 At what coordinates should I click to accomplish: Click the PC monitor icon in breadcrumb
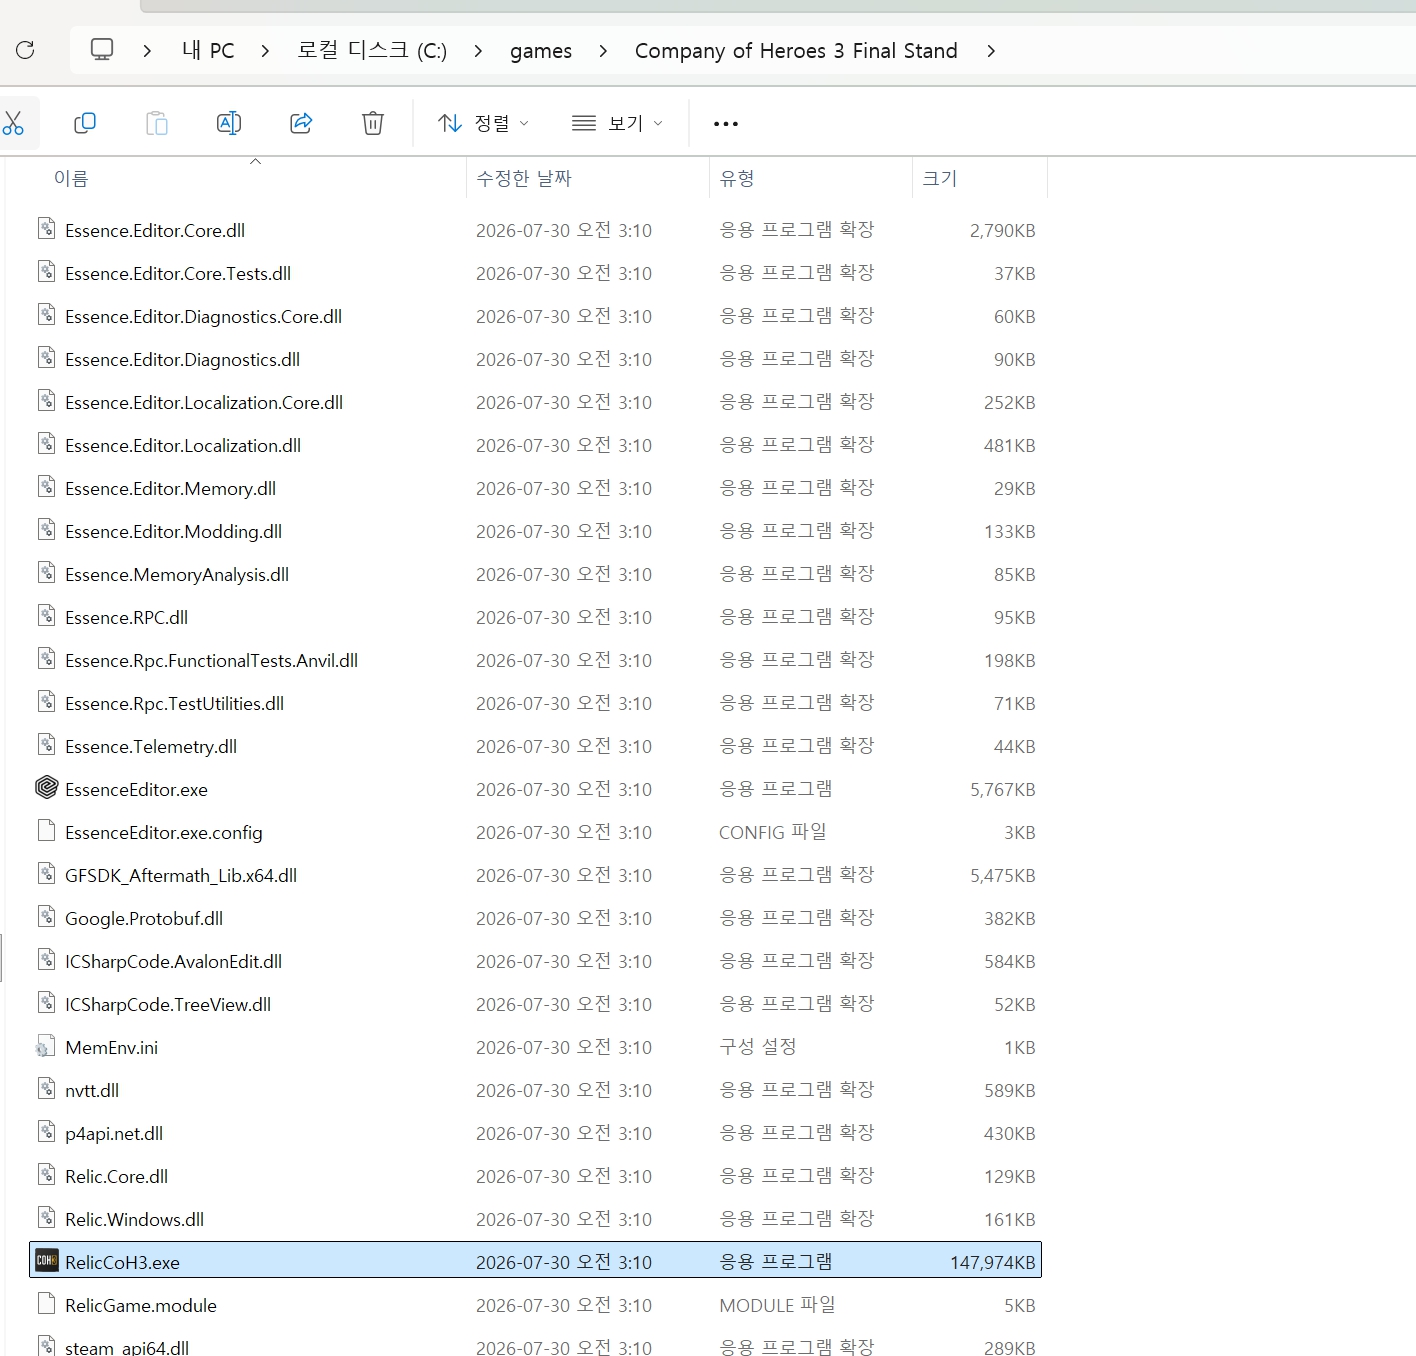102,50
